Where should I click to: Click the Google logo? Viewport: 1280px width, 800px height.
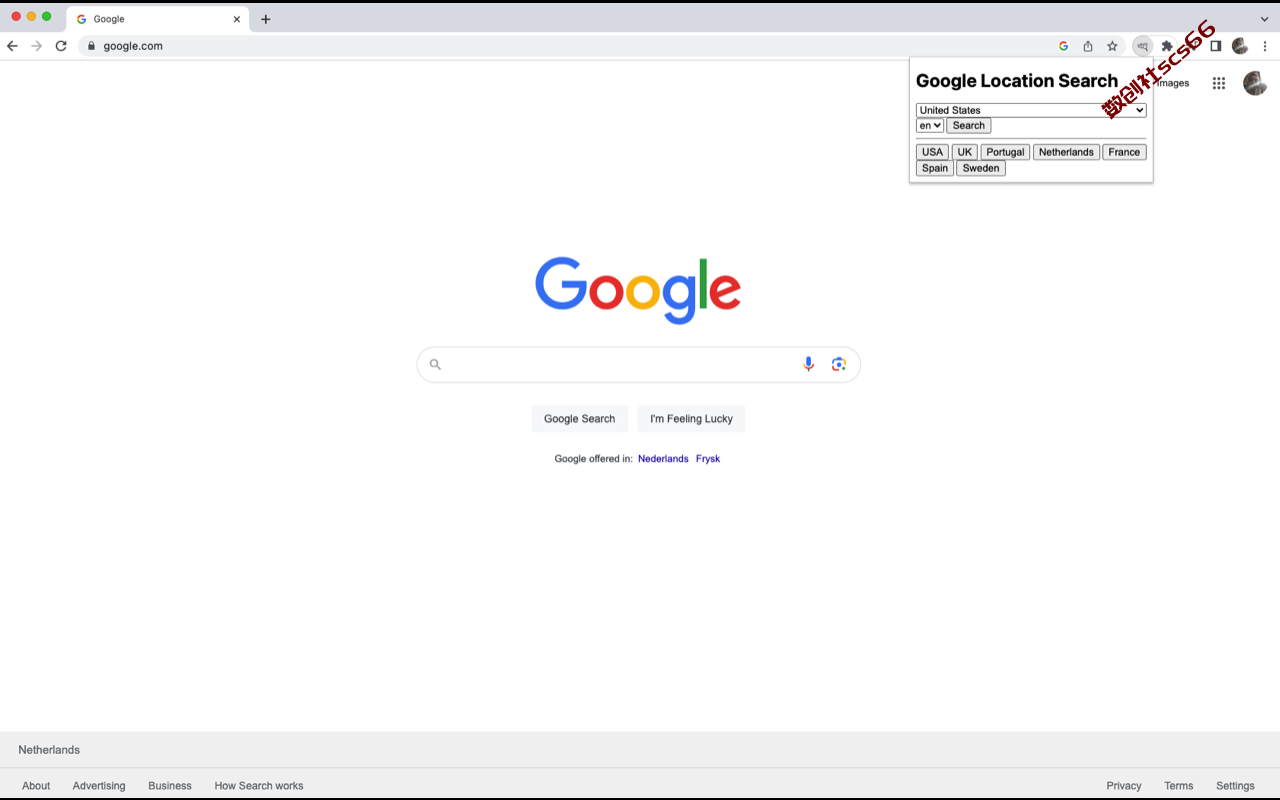pos(638,290)
